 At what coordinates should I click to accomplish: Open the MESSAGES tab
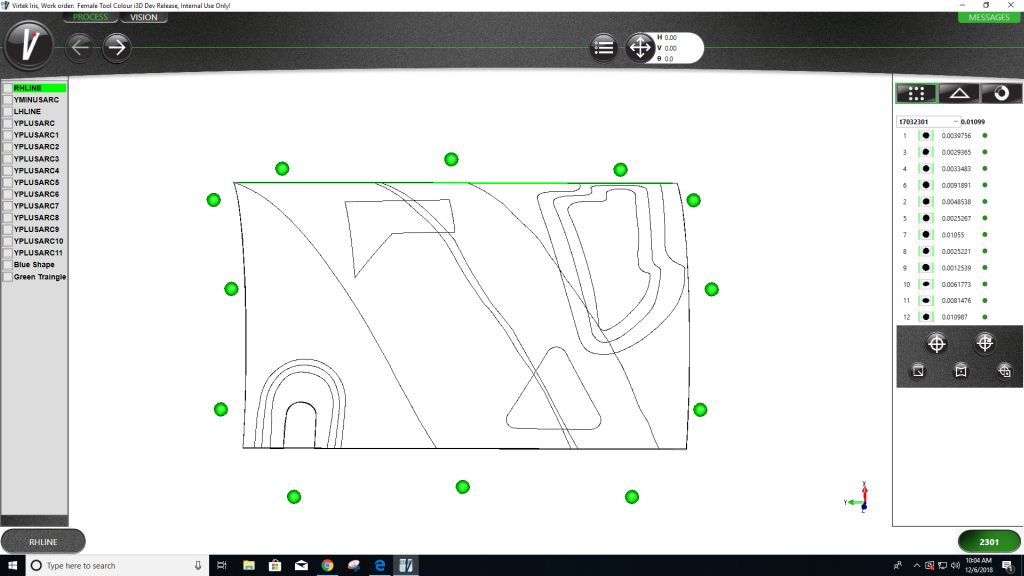tap(989, 18)
